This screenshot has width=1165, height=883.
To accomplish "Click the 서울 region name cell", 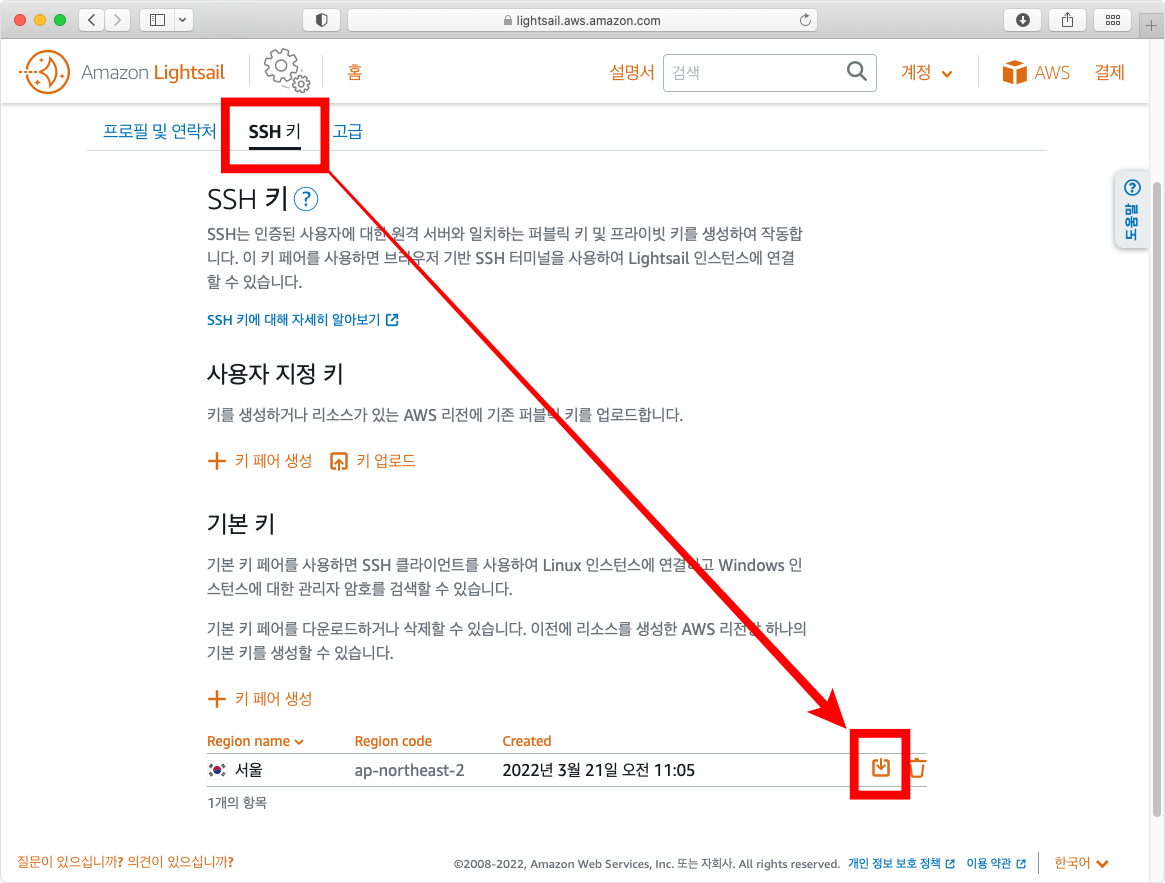I will point(236,770).
